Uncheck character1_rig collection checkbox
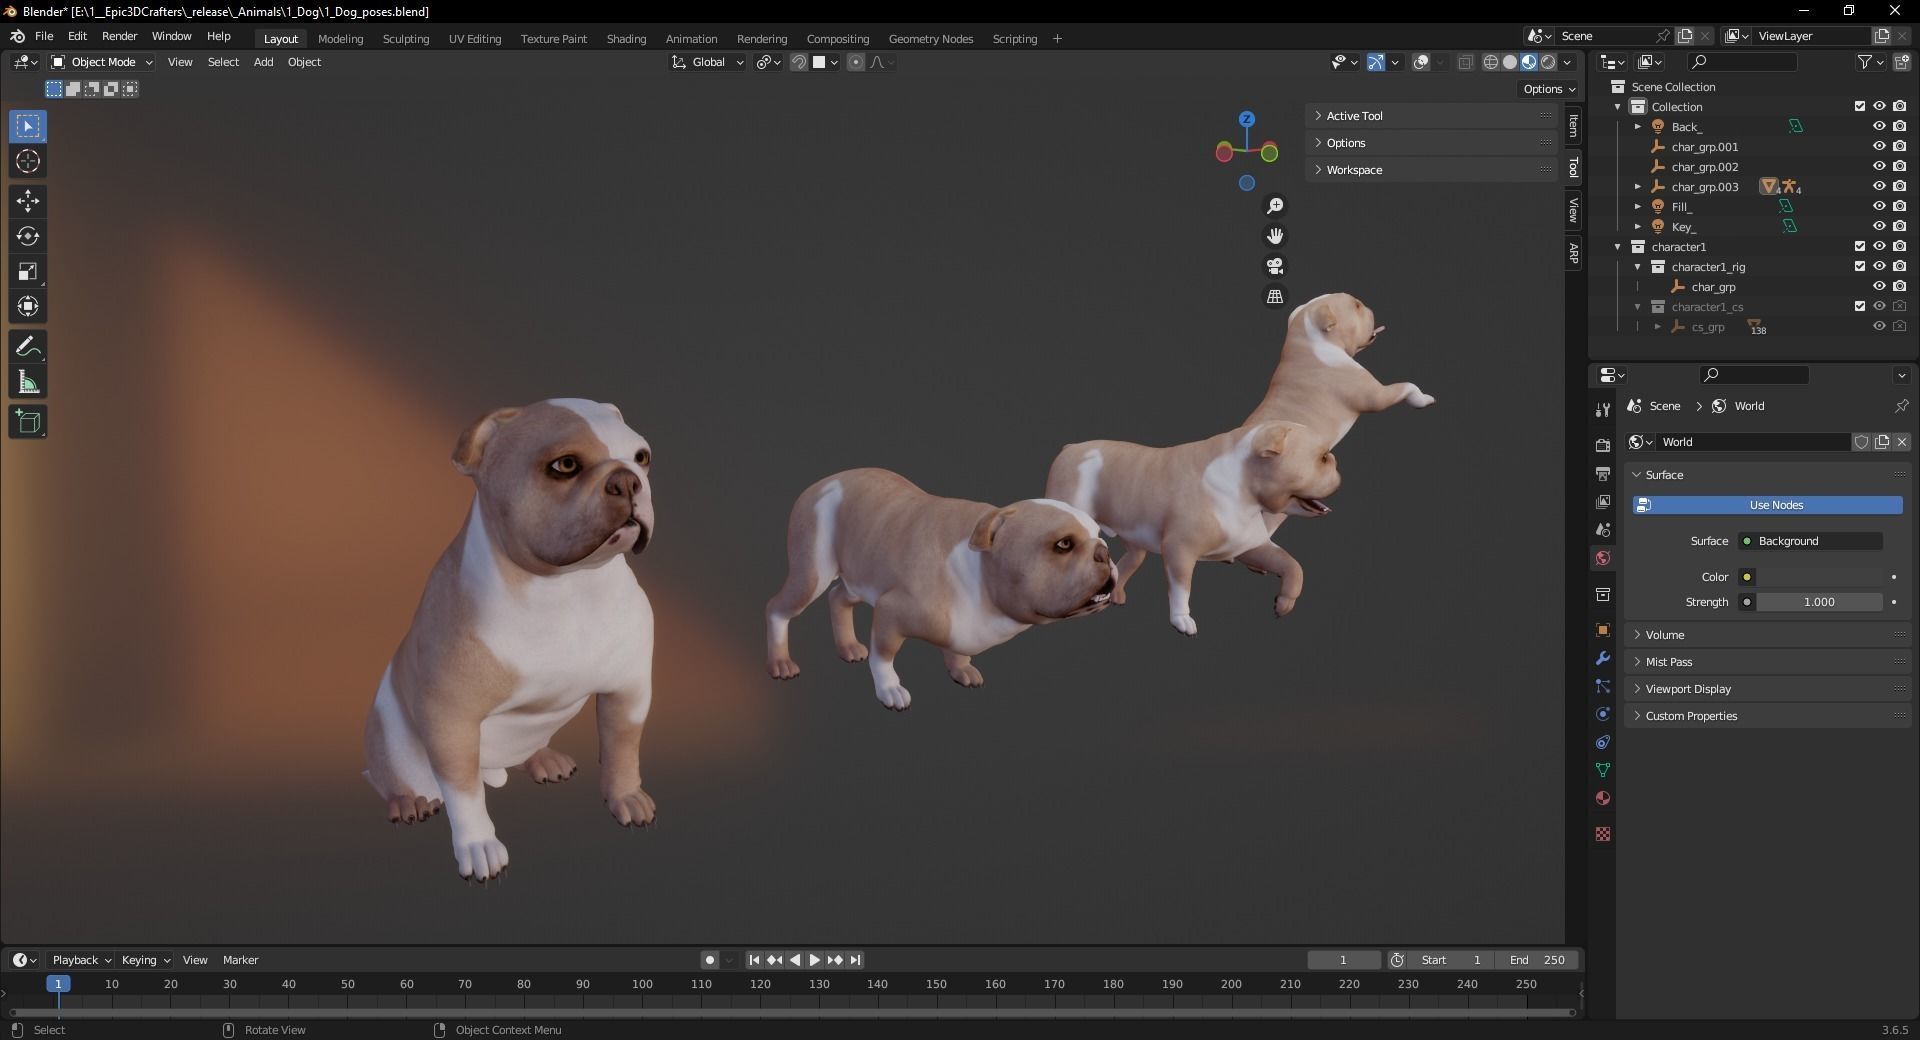Viewport: 1920px width, 1040px height. 1860,266
